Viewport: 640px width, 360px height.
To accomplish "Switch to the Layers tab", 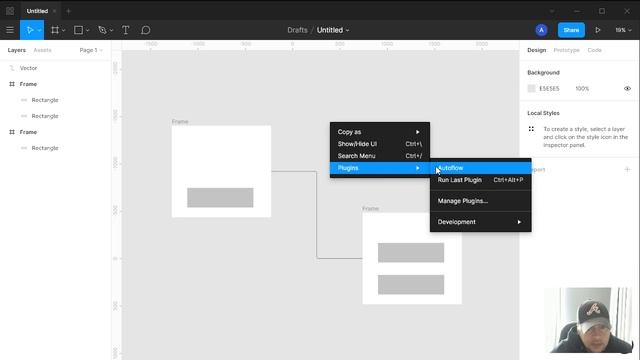I will point(17,50).
